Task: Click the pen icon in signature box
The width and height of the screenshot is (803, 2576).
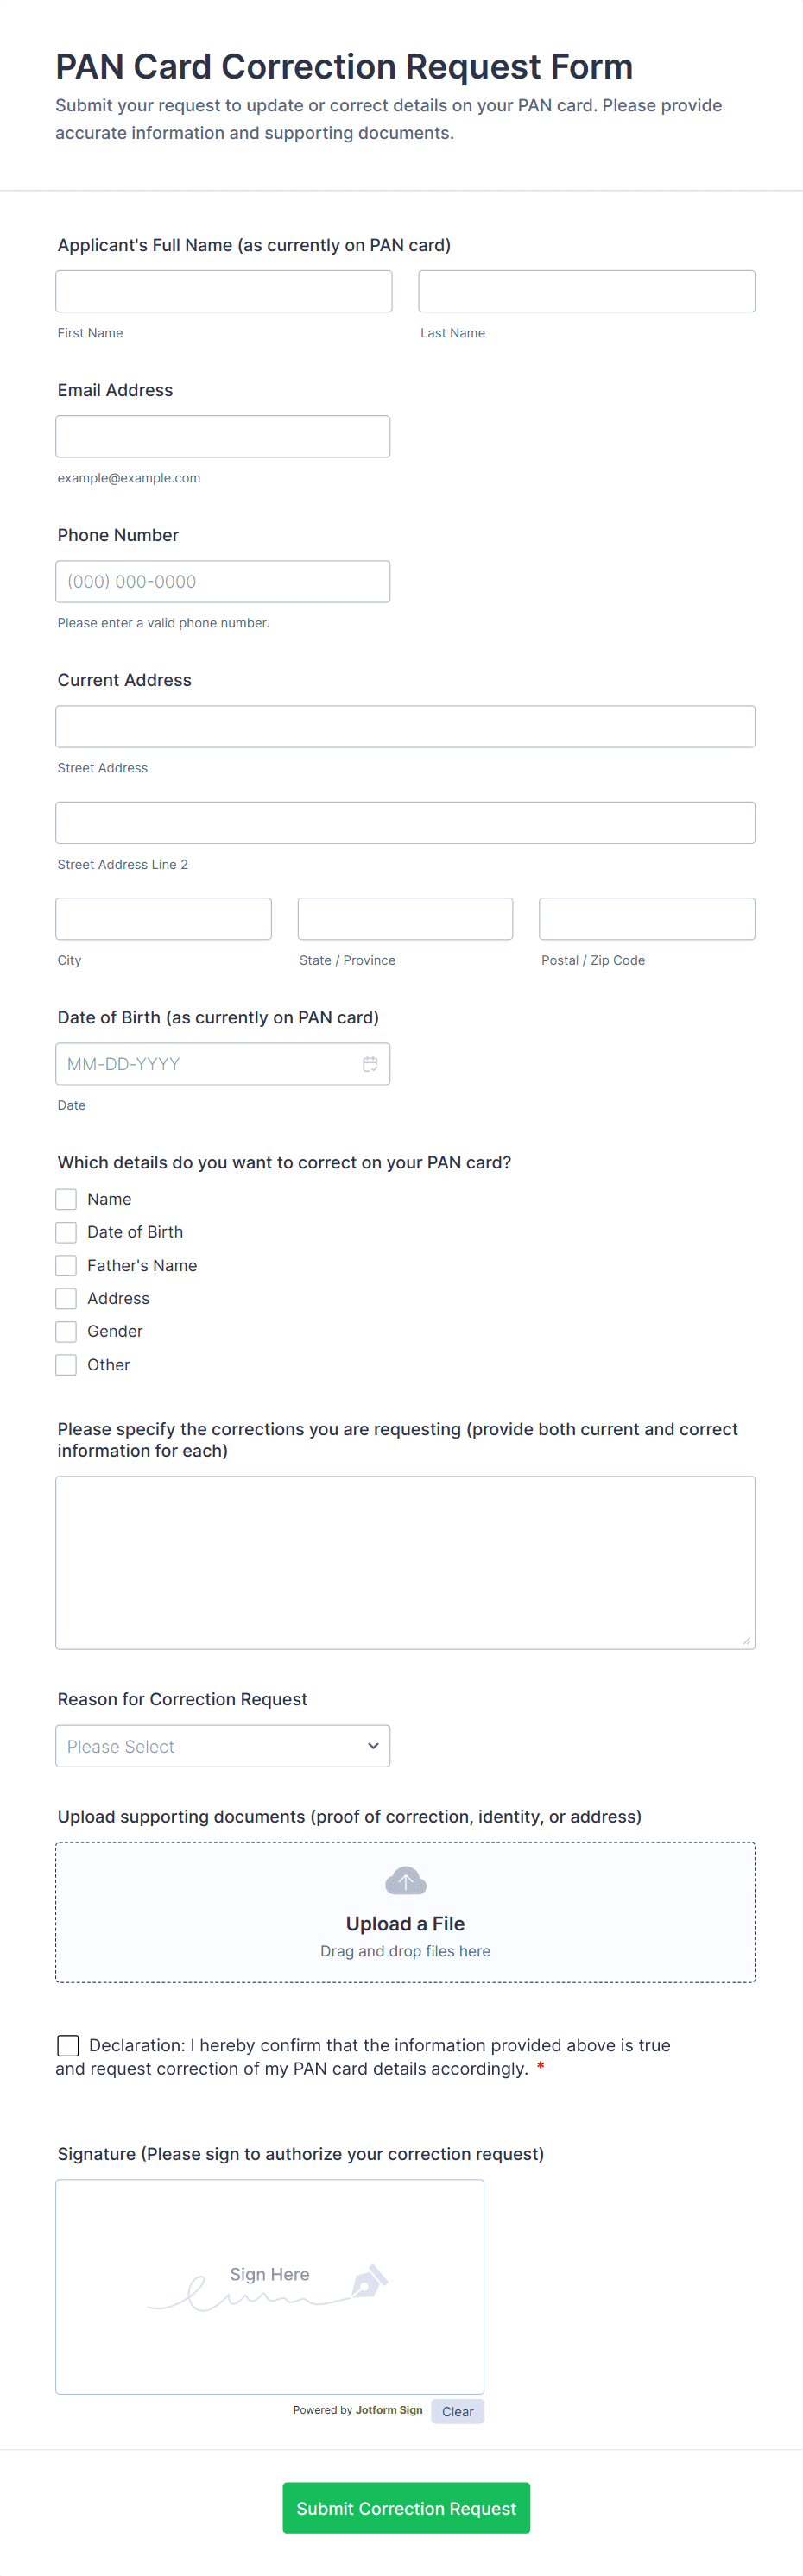Action: coord(369,2282)
